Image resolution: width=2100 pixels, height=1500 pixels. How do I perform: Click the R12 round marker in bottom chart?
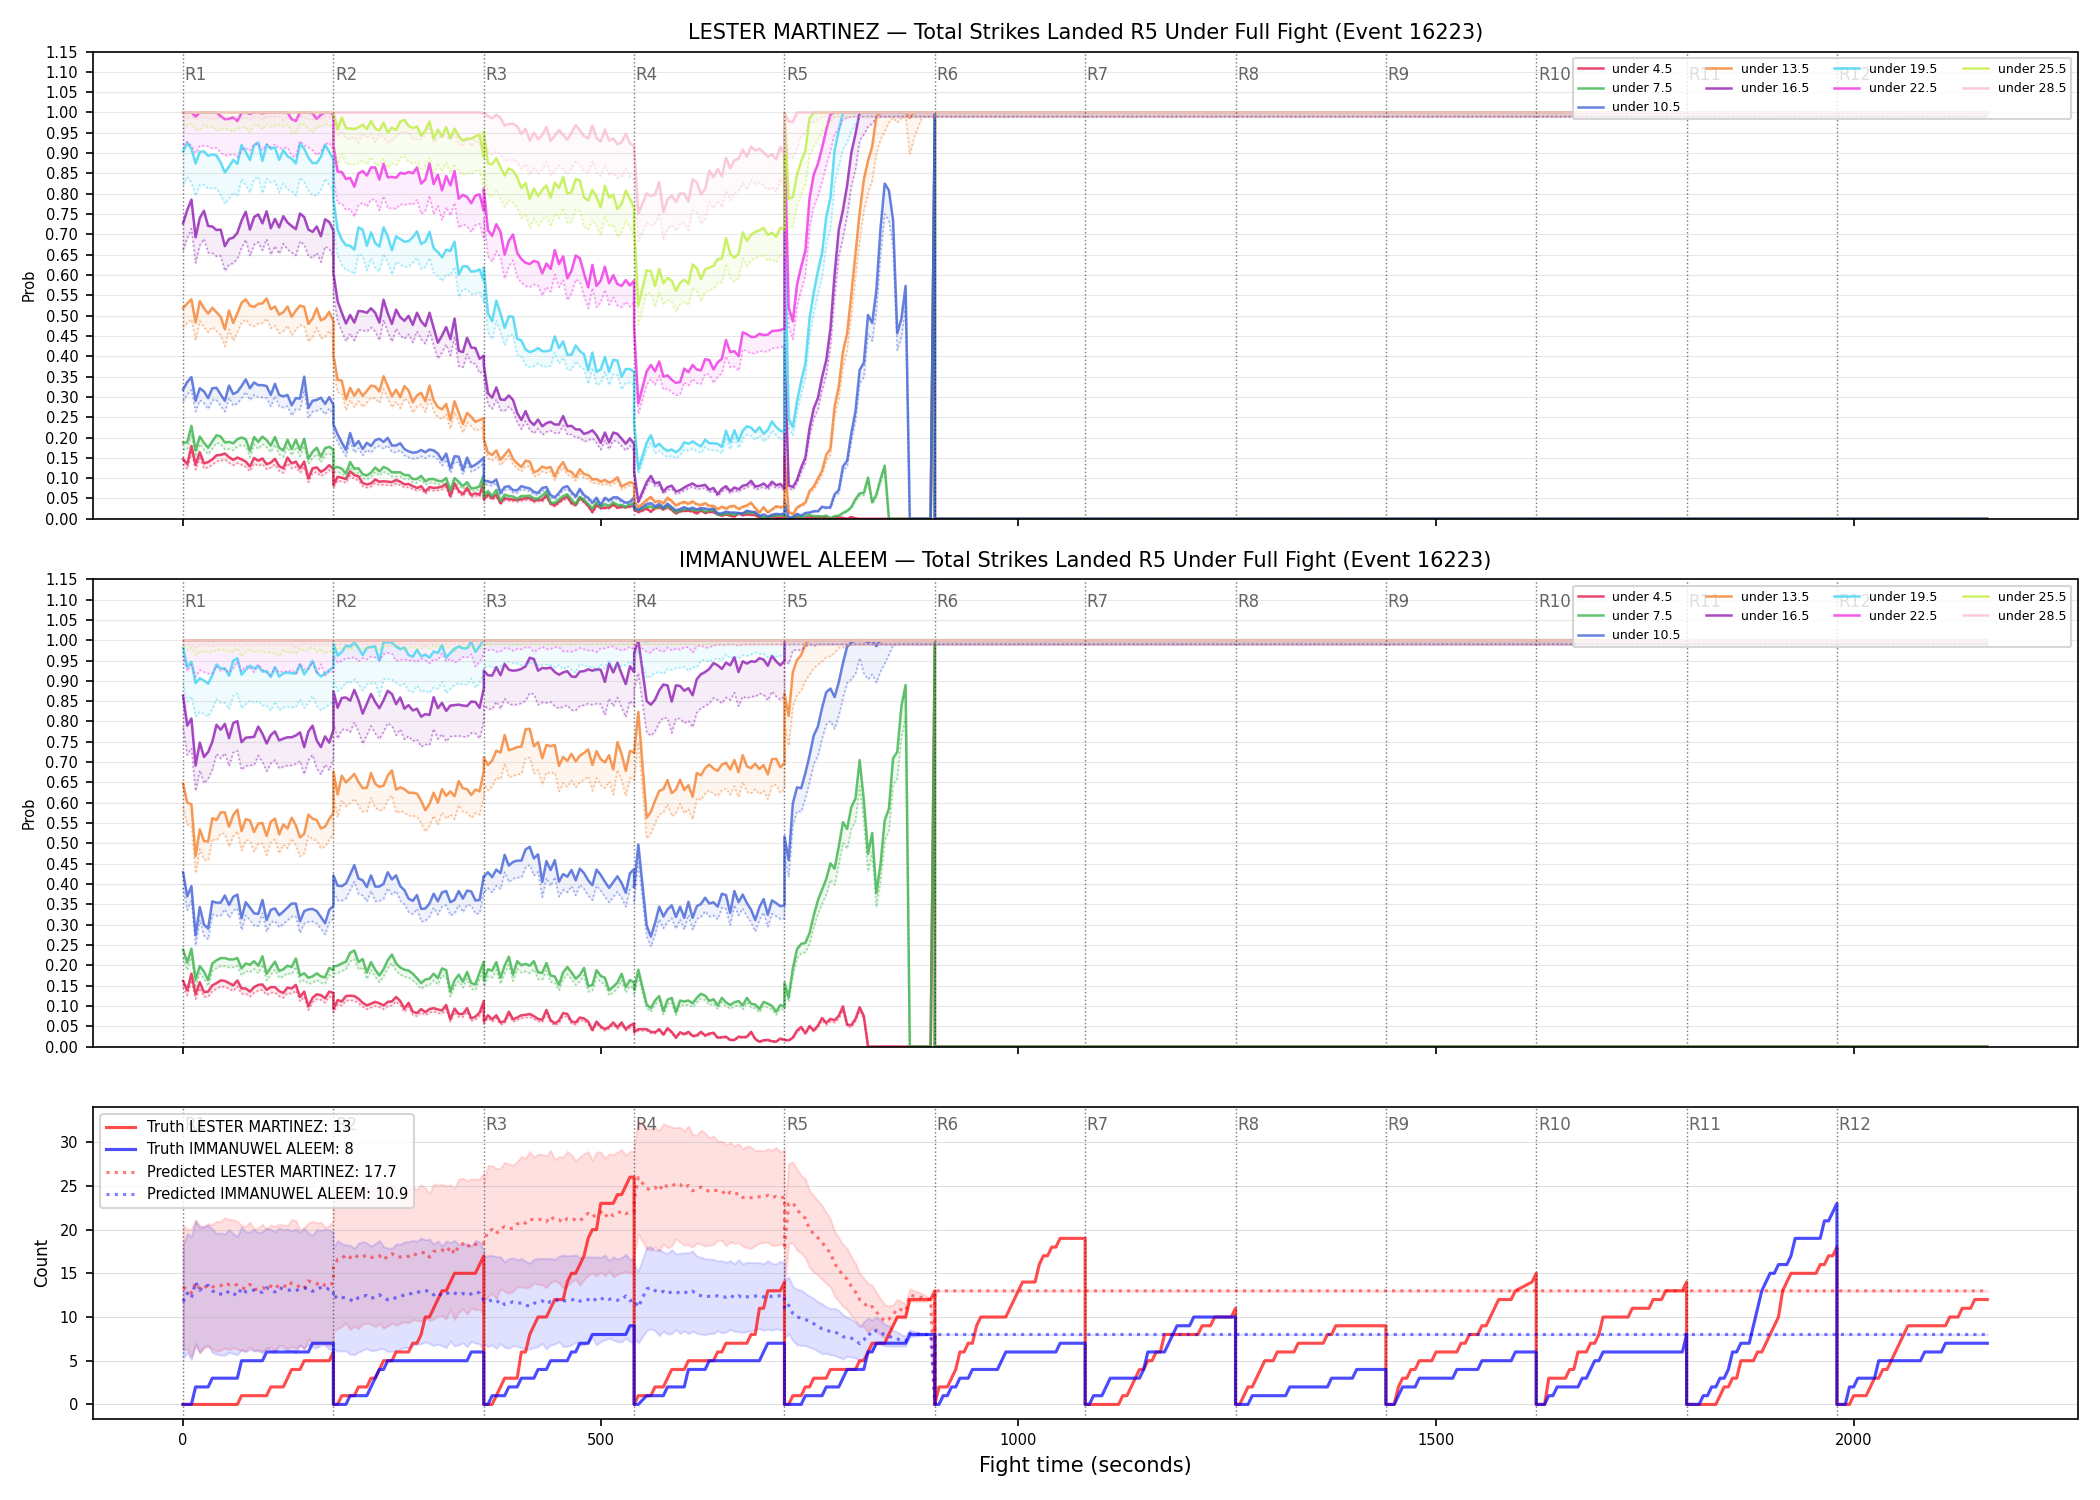tap(1854, 1124)
